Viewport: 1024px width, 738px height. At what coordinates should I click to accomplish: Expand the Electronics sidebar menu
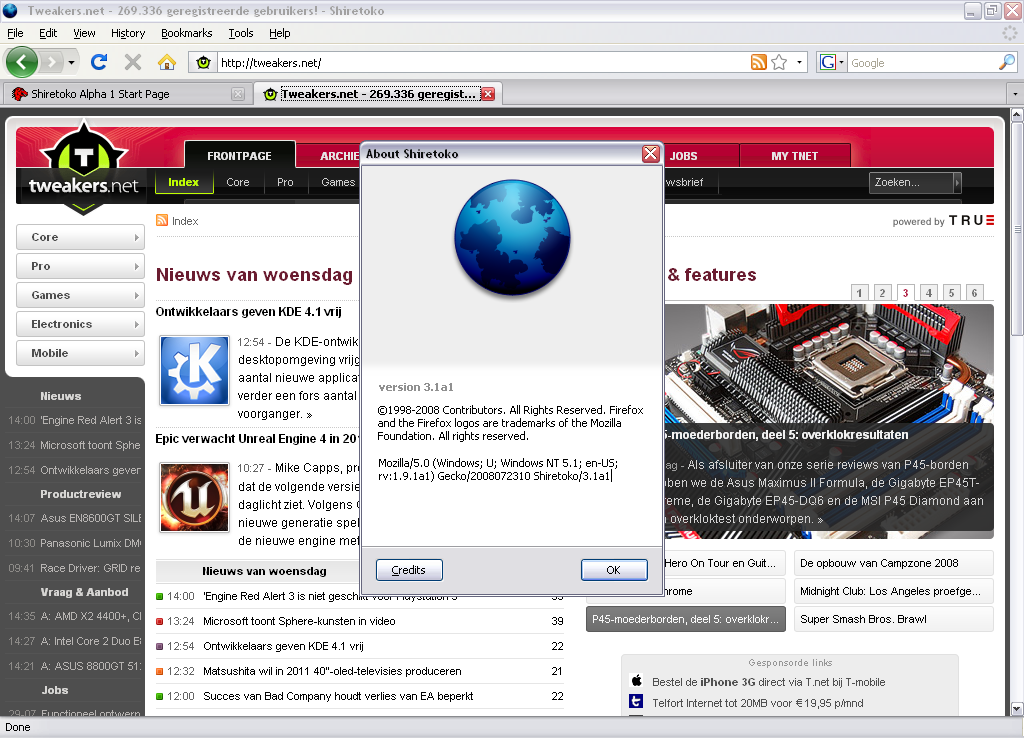point(80,324)
